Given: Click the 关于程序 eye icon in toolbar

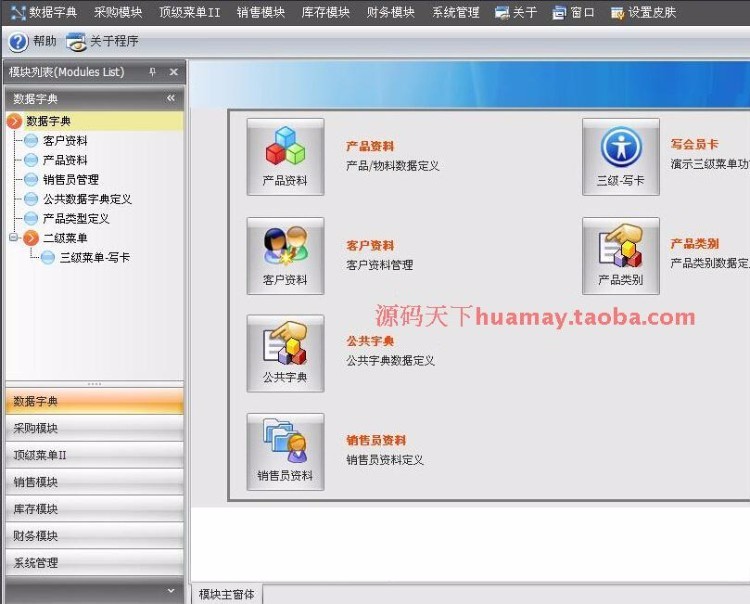Looking at the screenshot, I should (x=76, y=42).
